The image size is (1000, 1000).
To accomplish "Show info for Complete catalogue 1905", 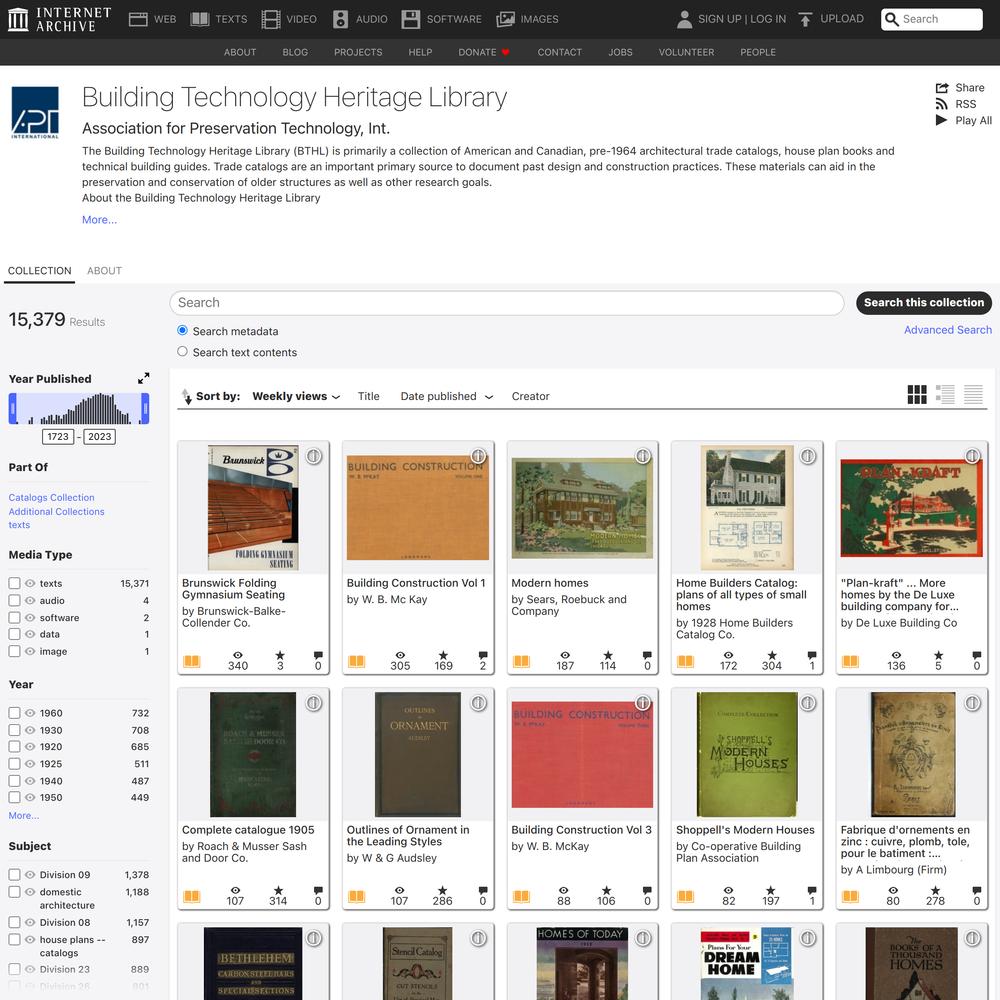I will [314, 703].
